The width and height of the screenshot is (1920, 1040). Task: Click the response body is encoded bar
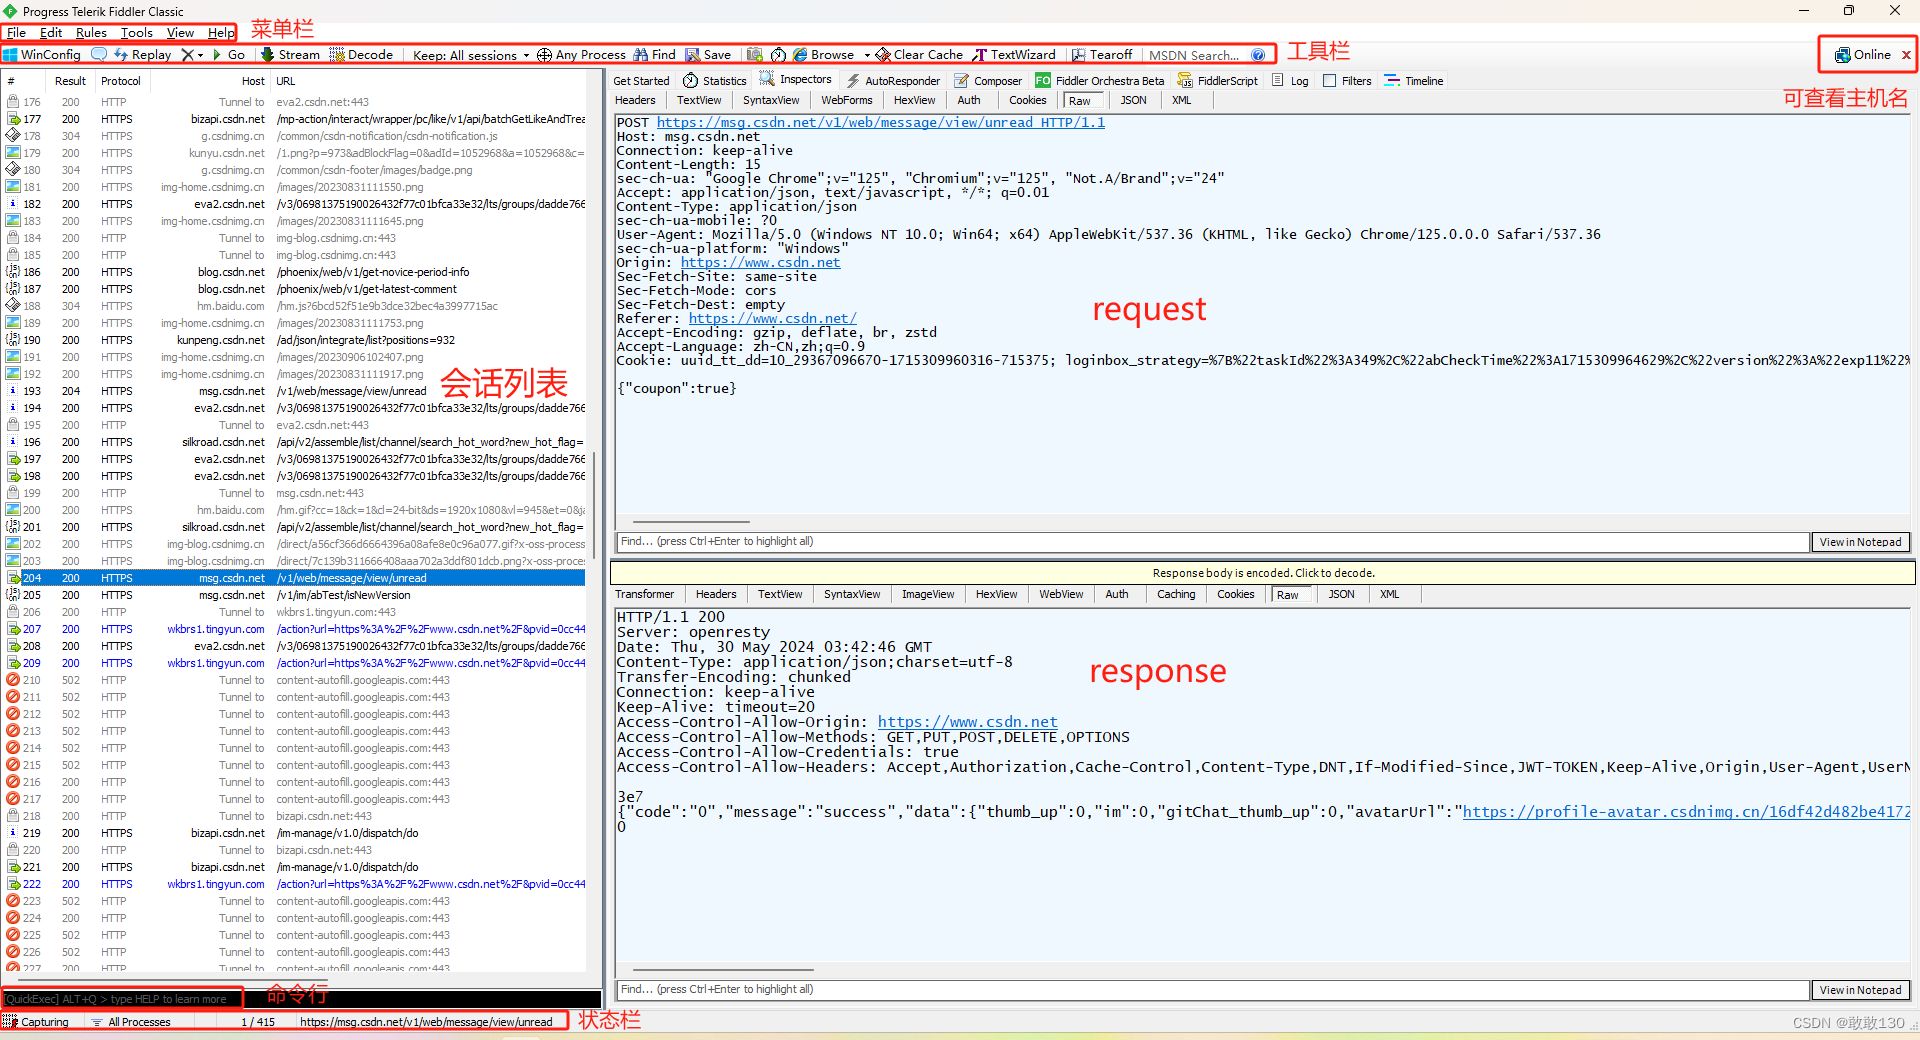(x=1263, y=573)
